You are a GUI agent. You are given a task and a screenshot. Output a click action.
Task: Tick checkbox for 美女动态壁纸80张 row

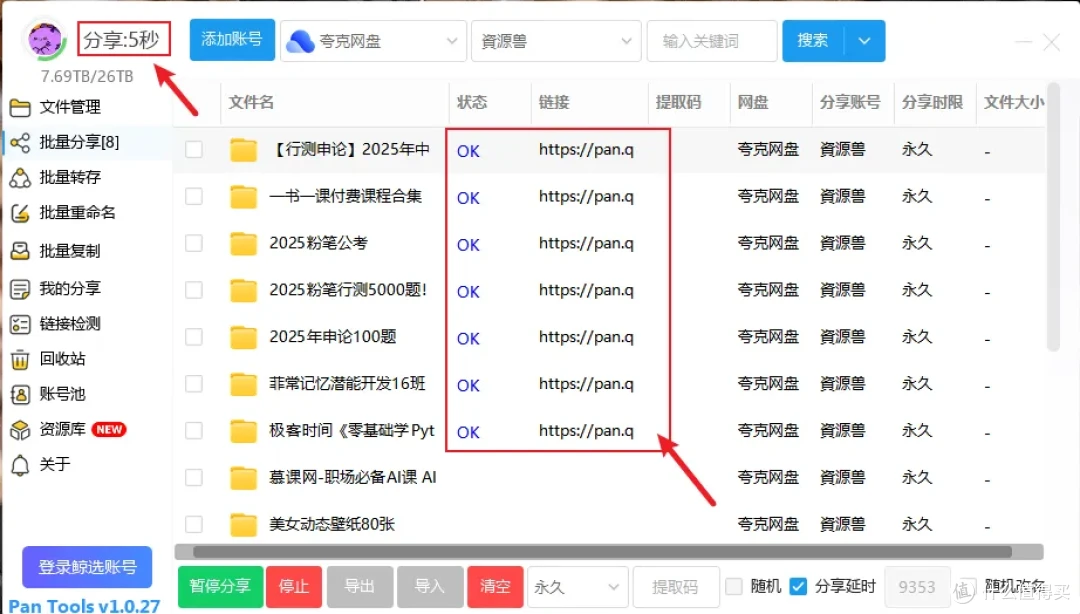pos(194,524)
